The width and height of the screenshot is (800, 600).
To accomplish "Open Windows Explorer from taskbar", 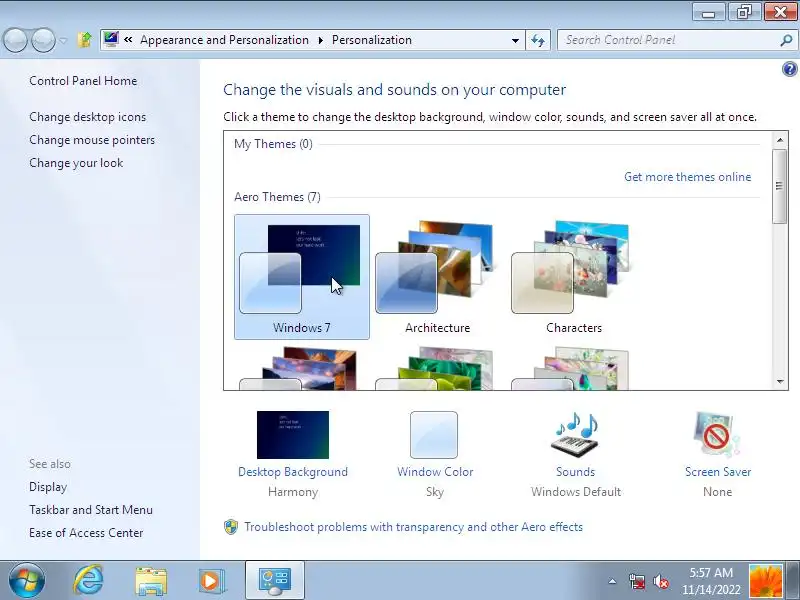I will tap(151, 581).
